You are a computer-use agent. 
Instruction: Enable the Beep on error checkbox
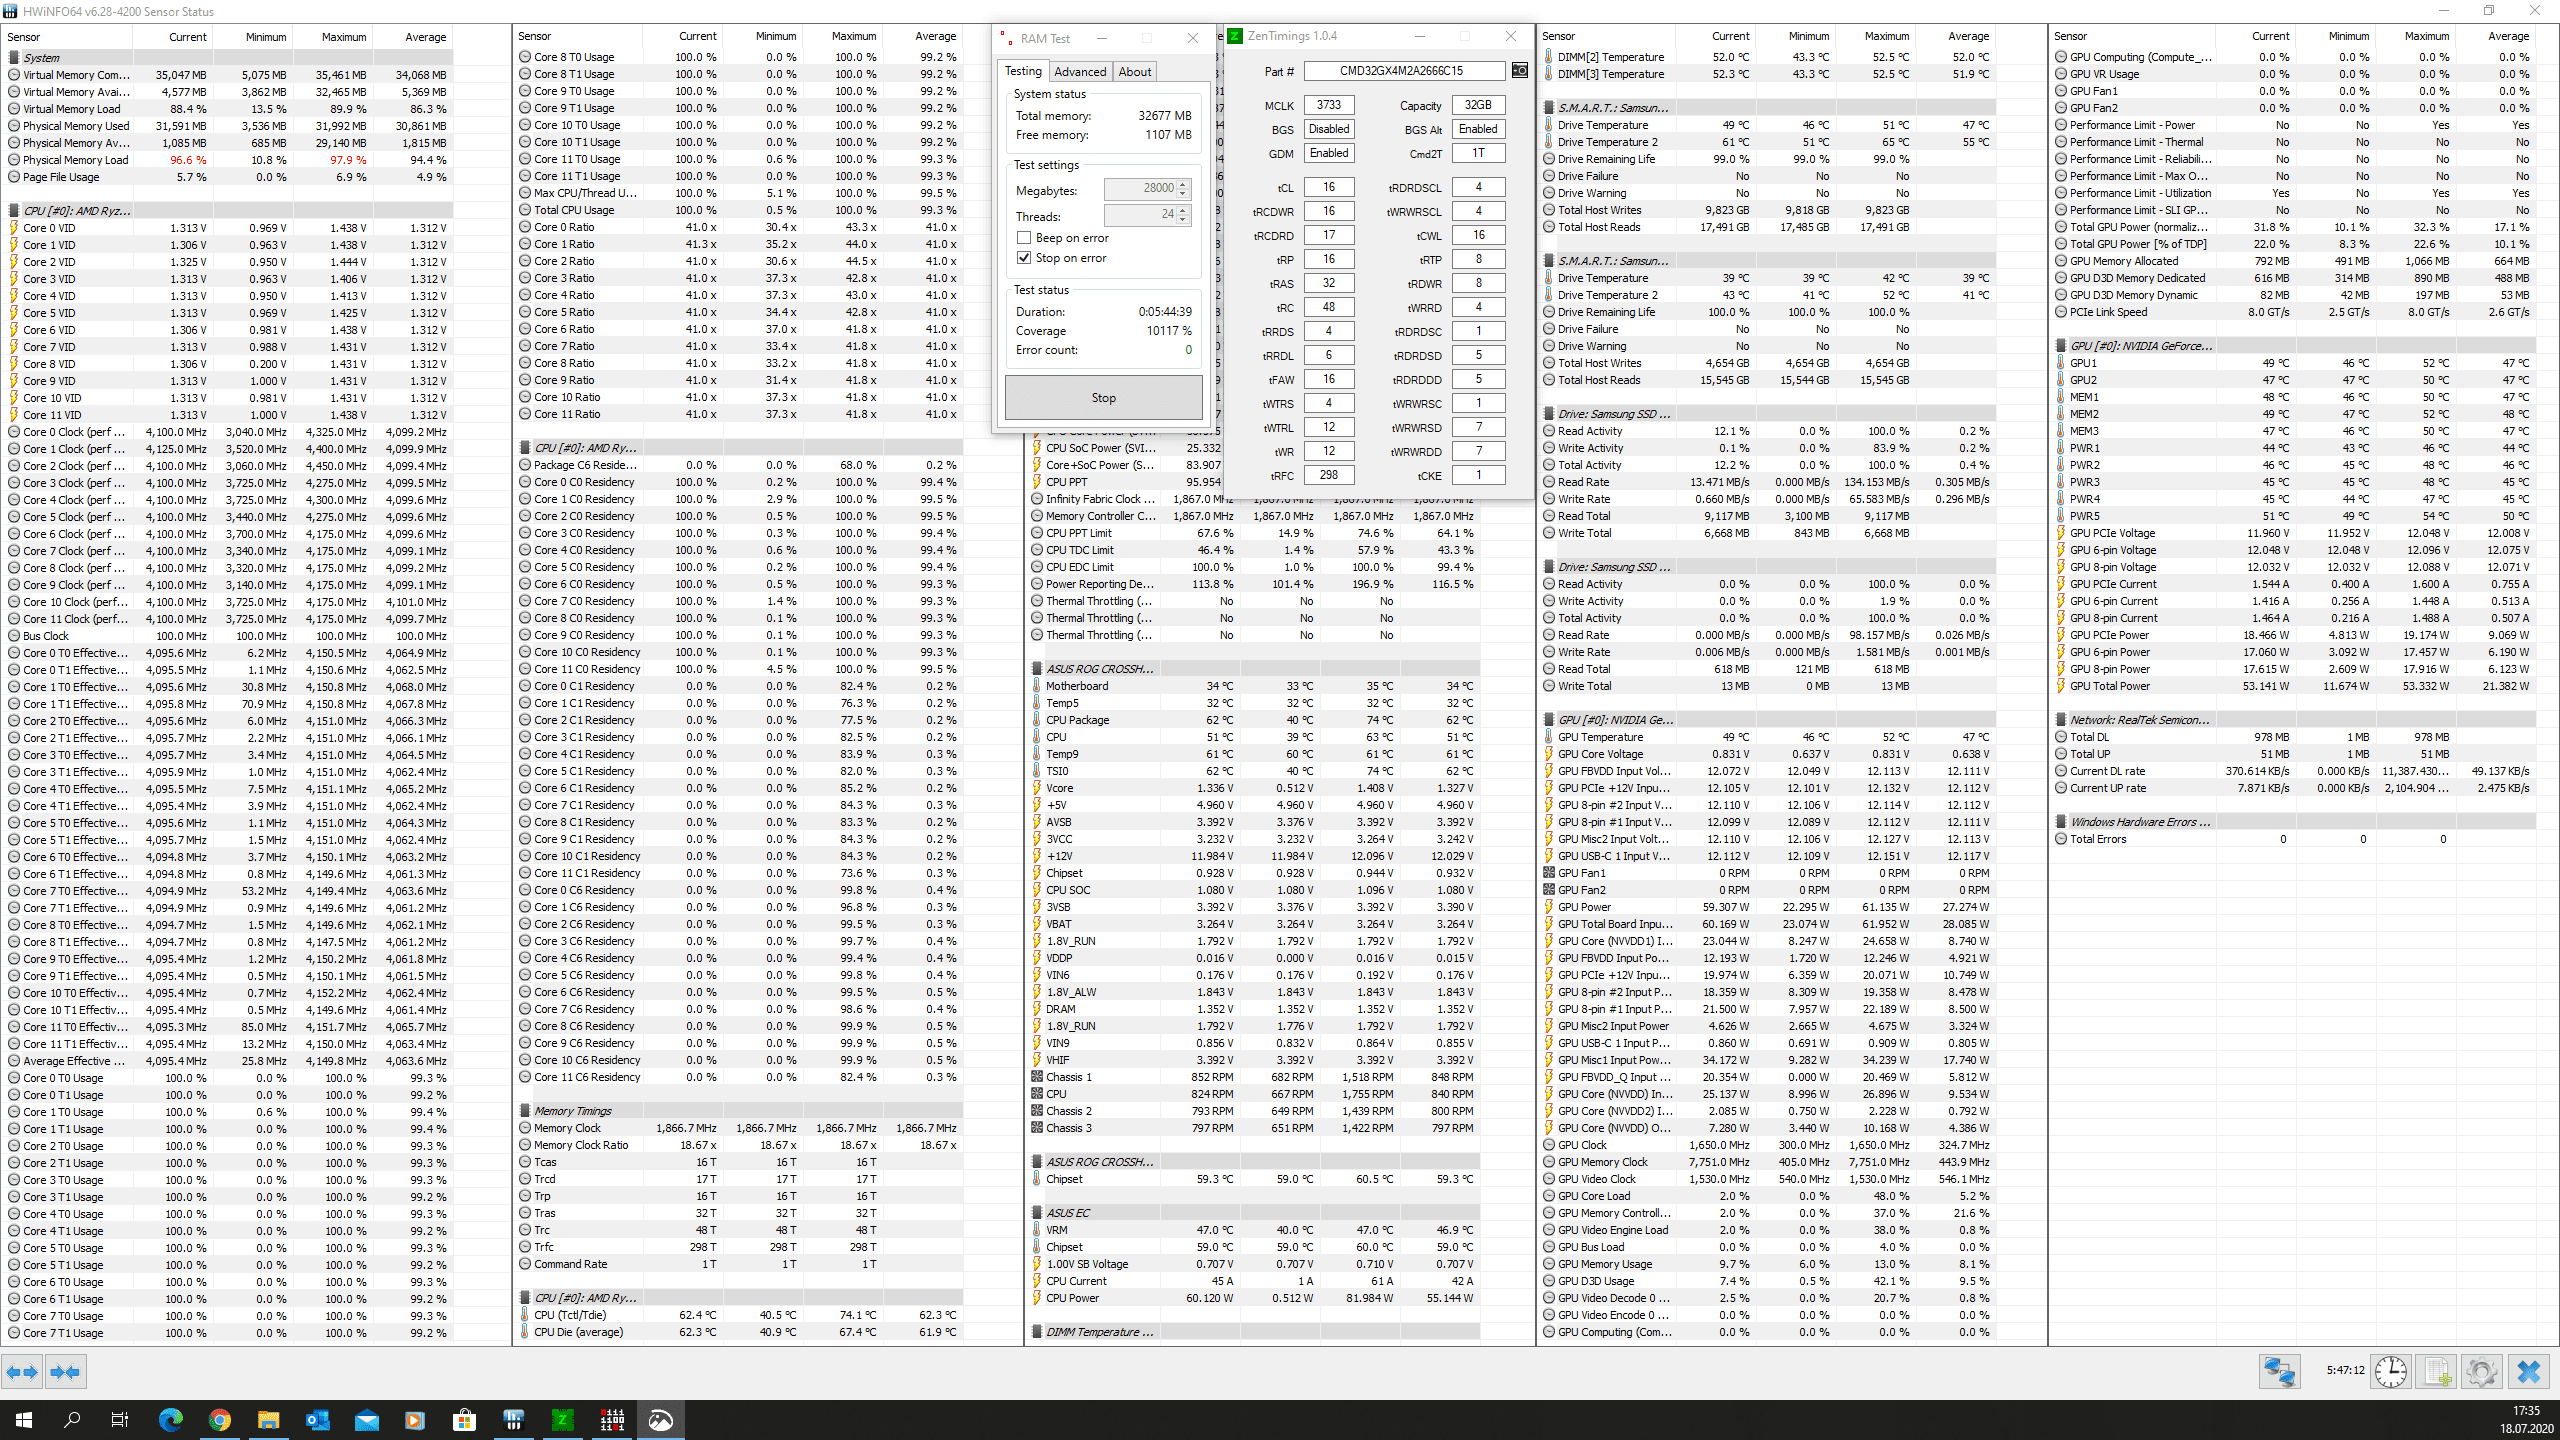pyautogui.click(x=1024, y=238)
